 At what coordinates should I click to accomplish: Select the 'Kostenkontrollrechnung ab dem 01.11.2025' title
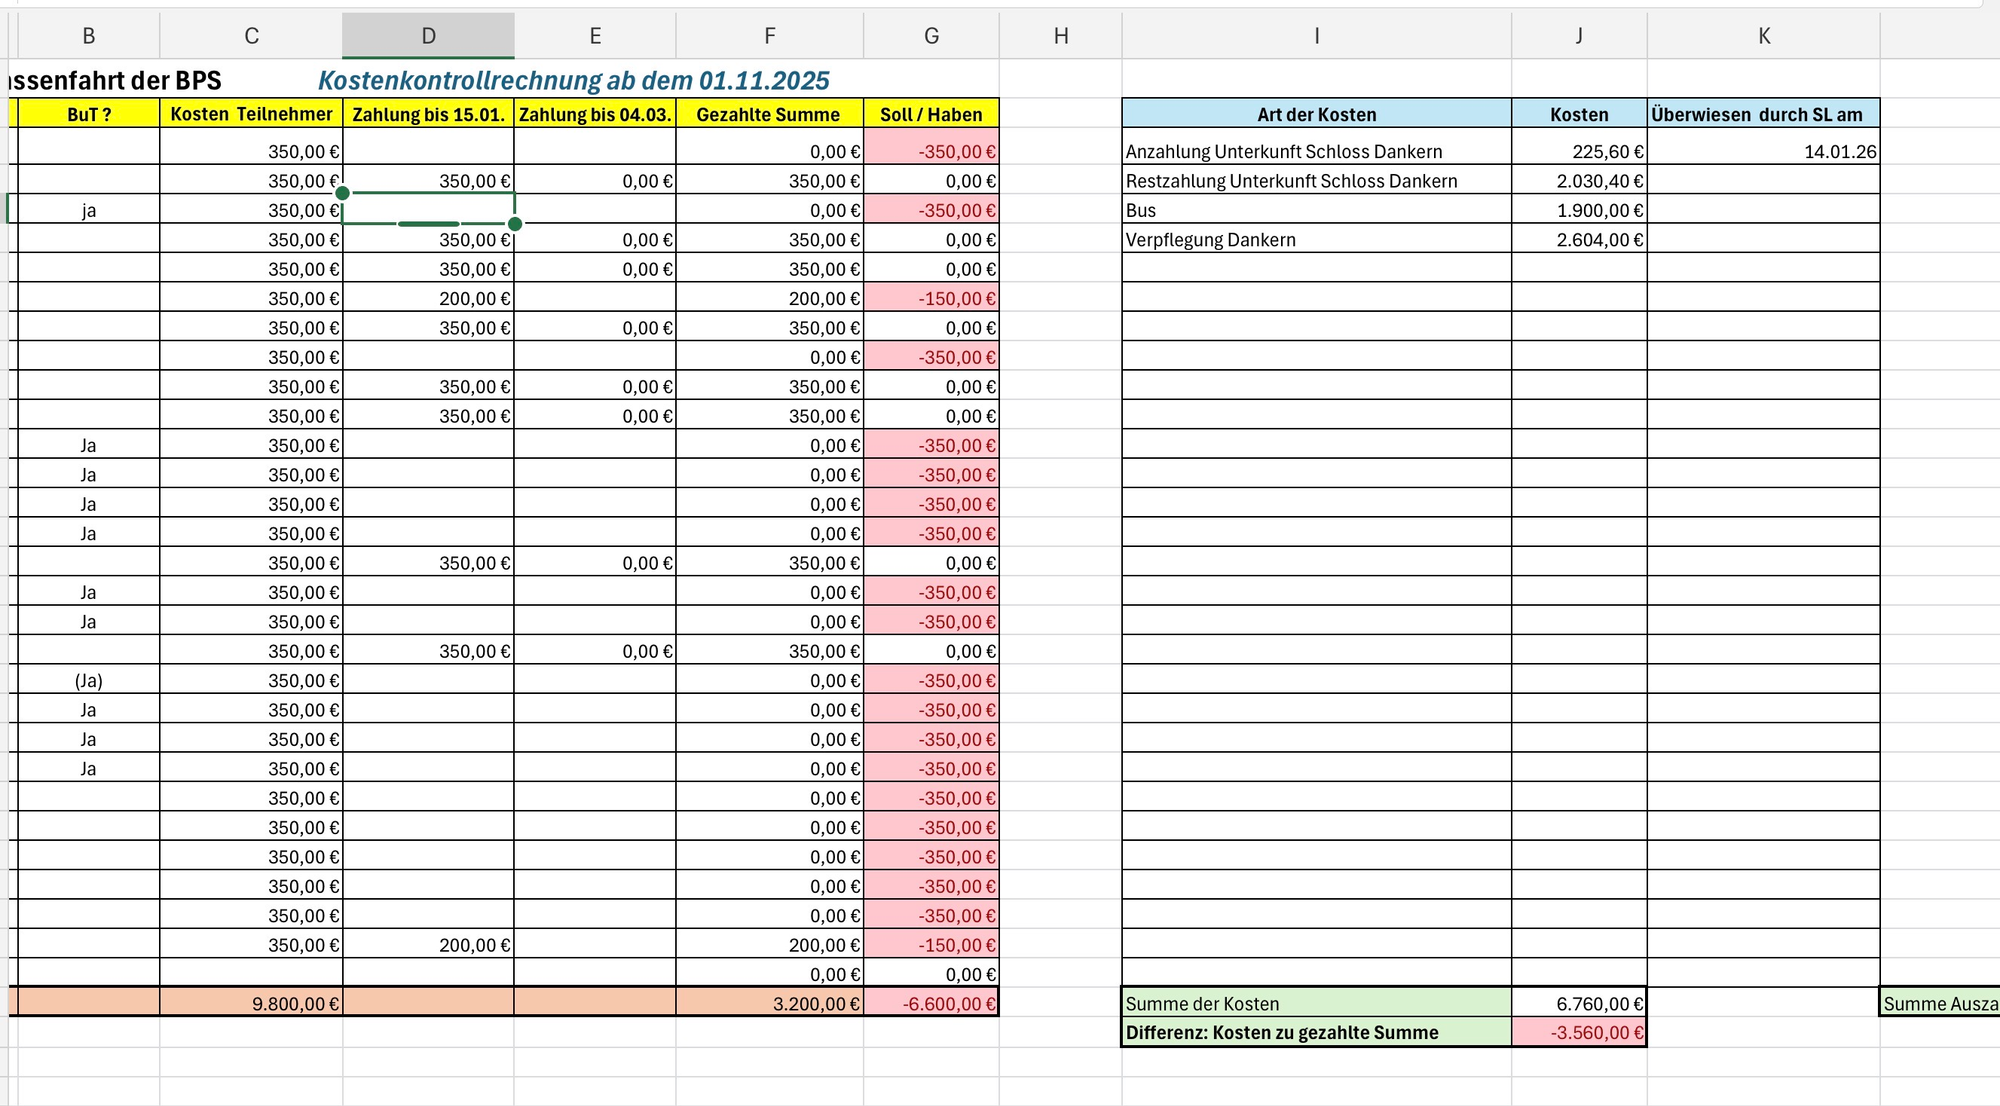coord(574,80)
